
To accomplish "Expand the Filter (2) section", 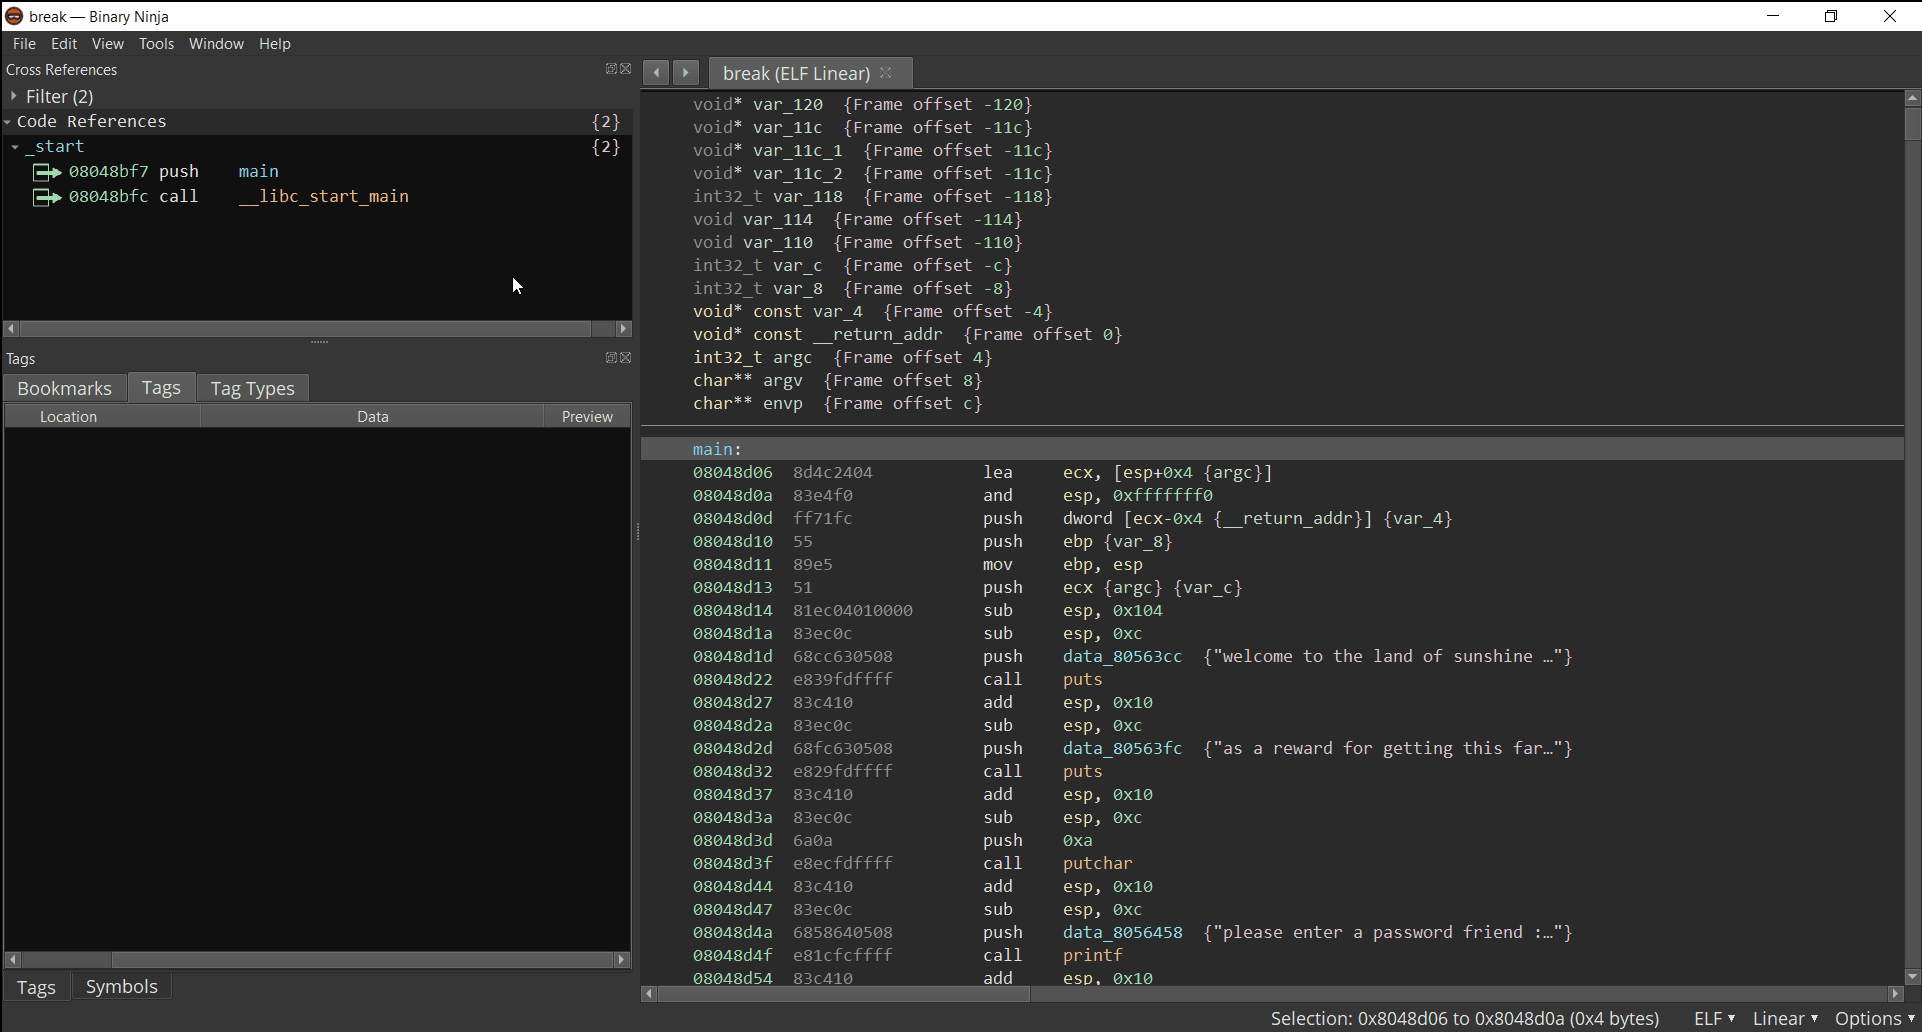I will (14, 96).
